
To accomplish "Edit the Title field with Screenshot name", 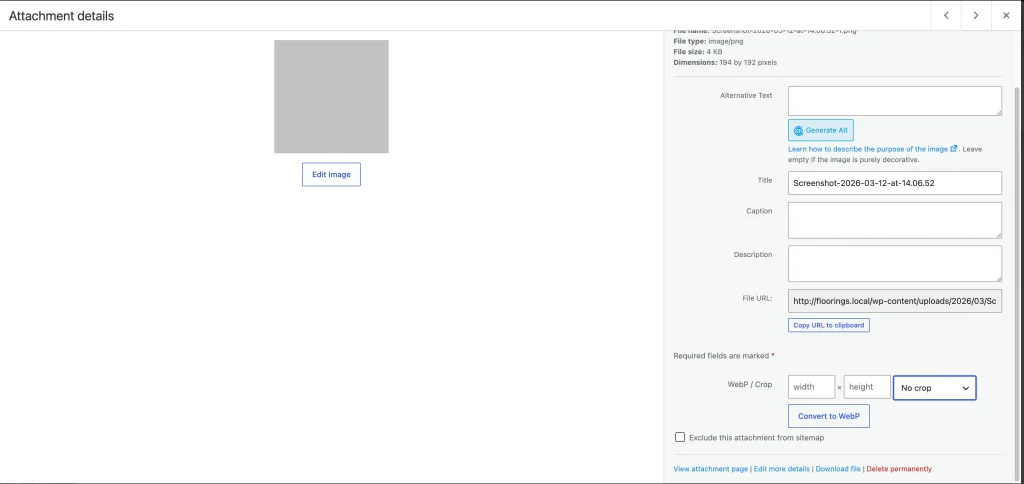I will click(x=895, y=183).
